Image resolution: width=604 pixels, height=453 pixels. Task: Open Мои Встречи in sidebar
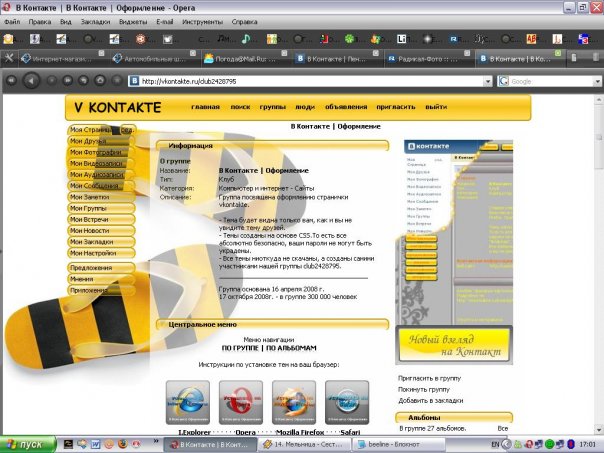101,220
